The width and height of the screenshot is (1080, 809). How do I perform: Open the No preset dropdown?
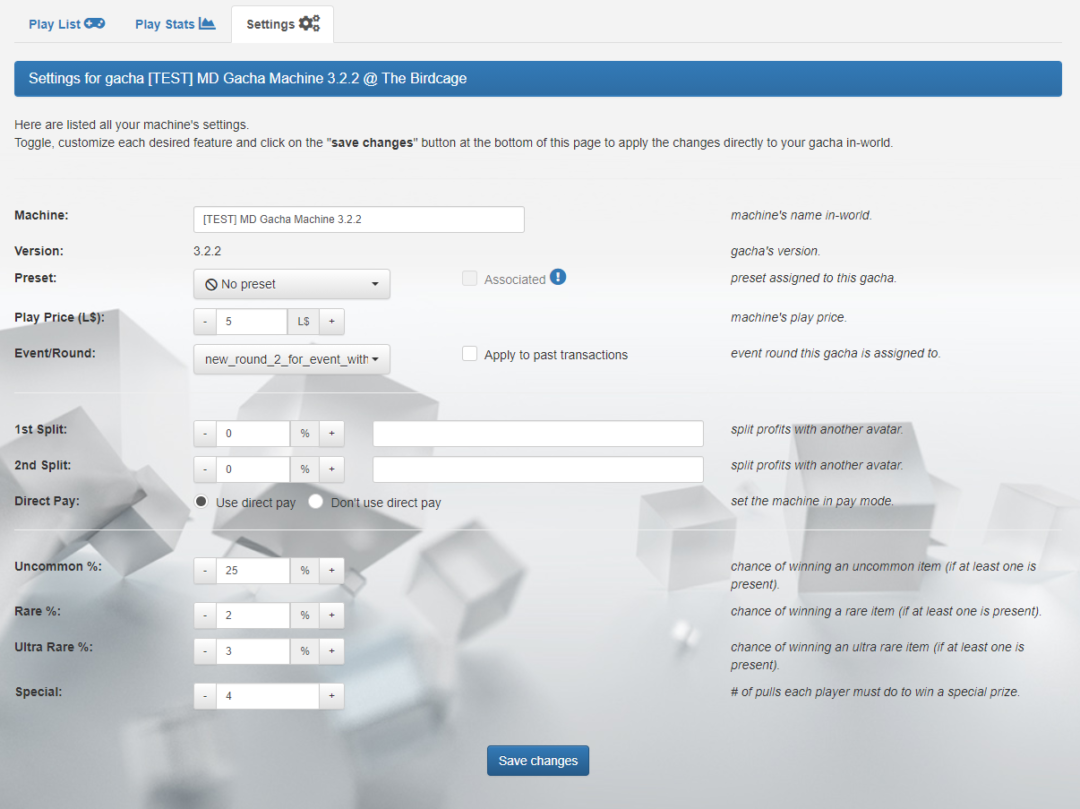point(291,283)
